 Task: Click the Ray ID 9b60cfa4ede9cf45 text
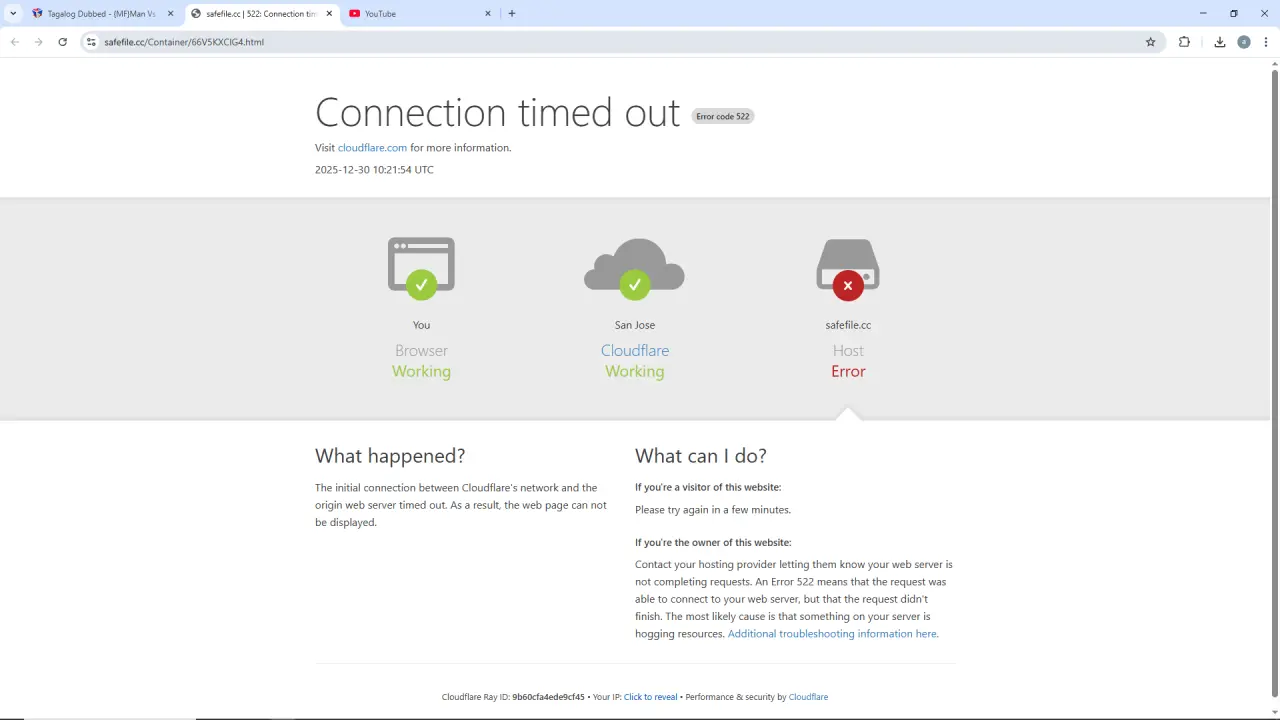548,697
